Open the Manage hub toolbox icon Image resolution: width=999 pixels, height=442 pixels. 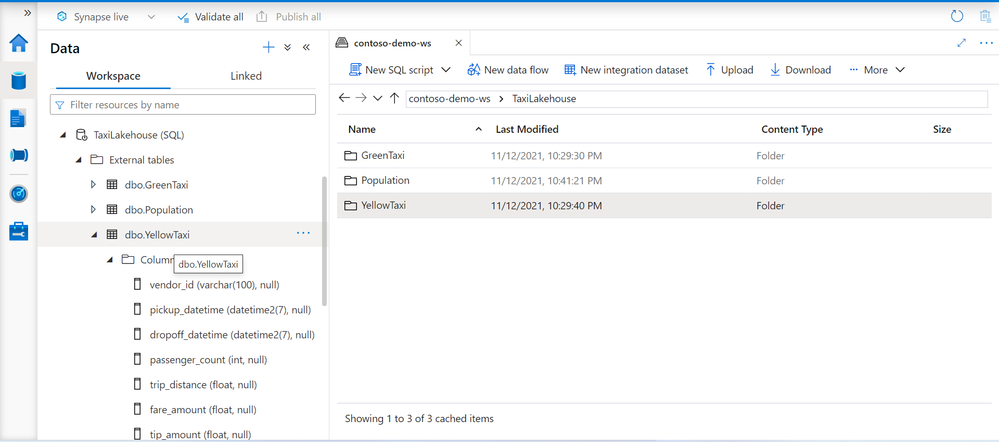(18, 231)
